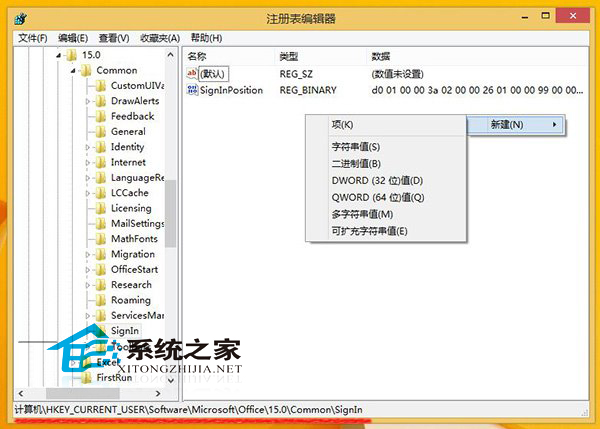The width and height of the screenshot is (600, 429).
Task: Click the General folder icon
Action: 100,132
